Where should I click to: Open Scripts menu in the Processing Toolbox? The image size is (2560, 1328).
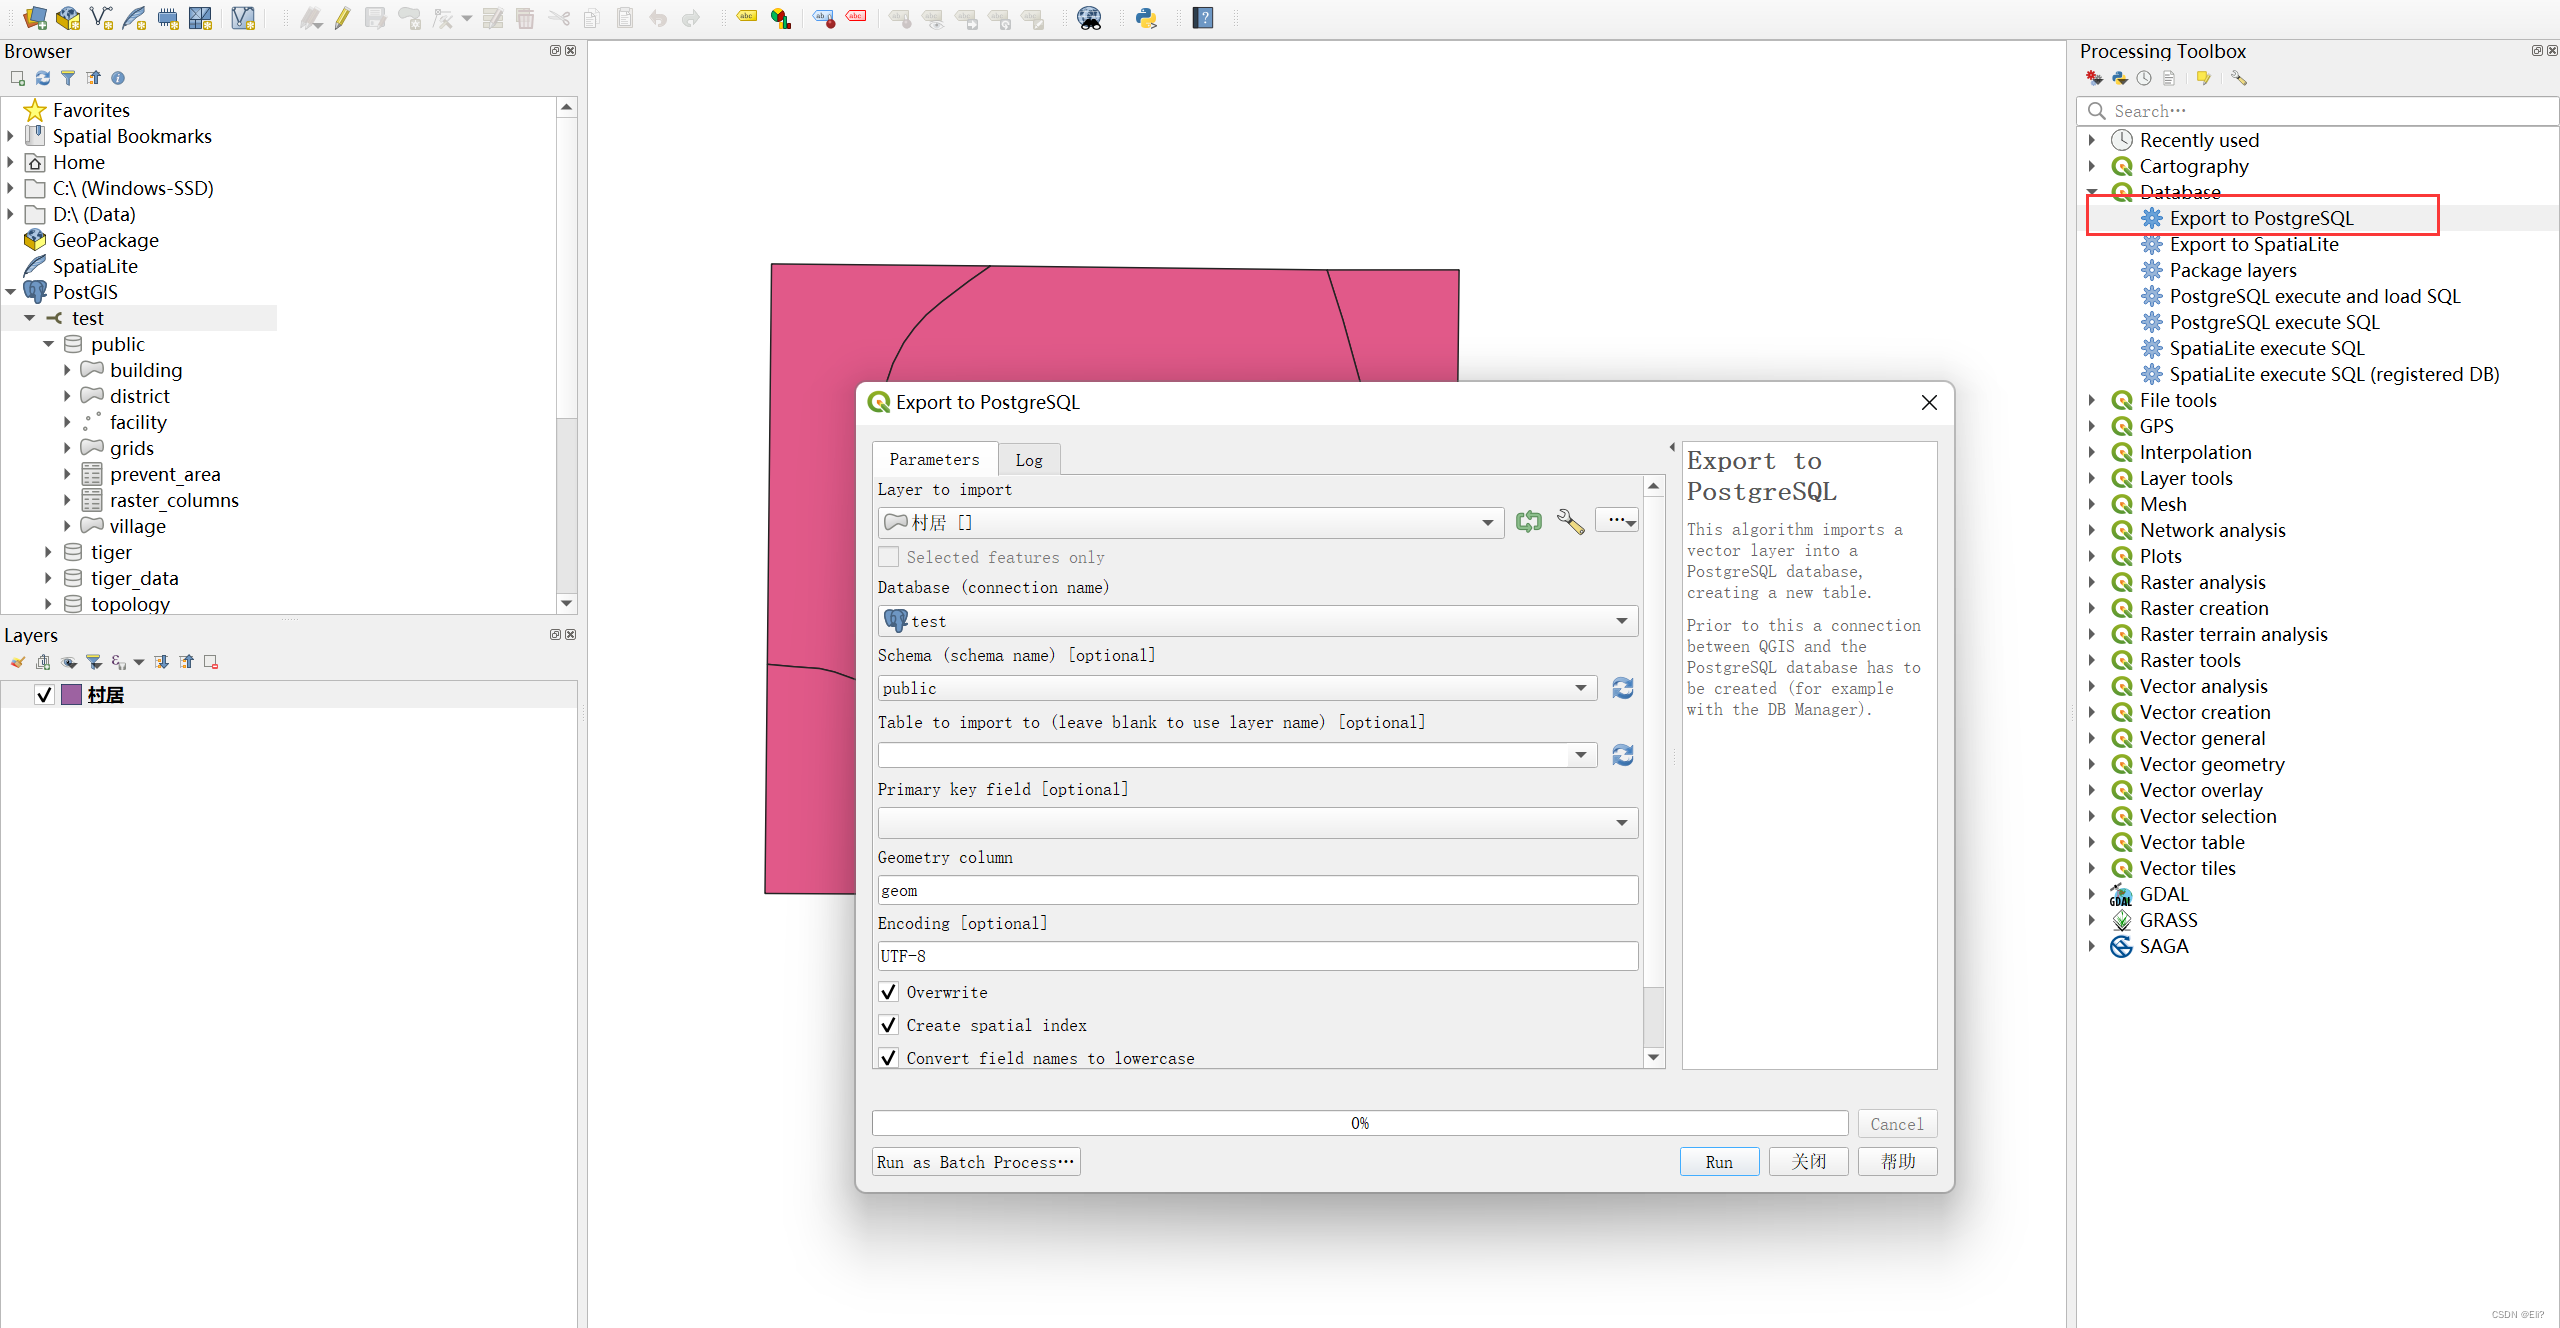click(x=2119, y=78)
